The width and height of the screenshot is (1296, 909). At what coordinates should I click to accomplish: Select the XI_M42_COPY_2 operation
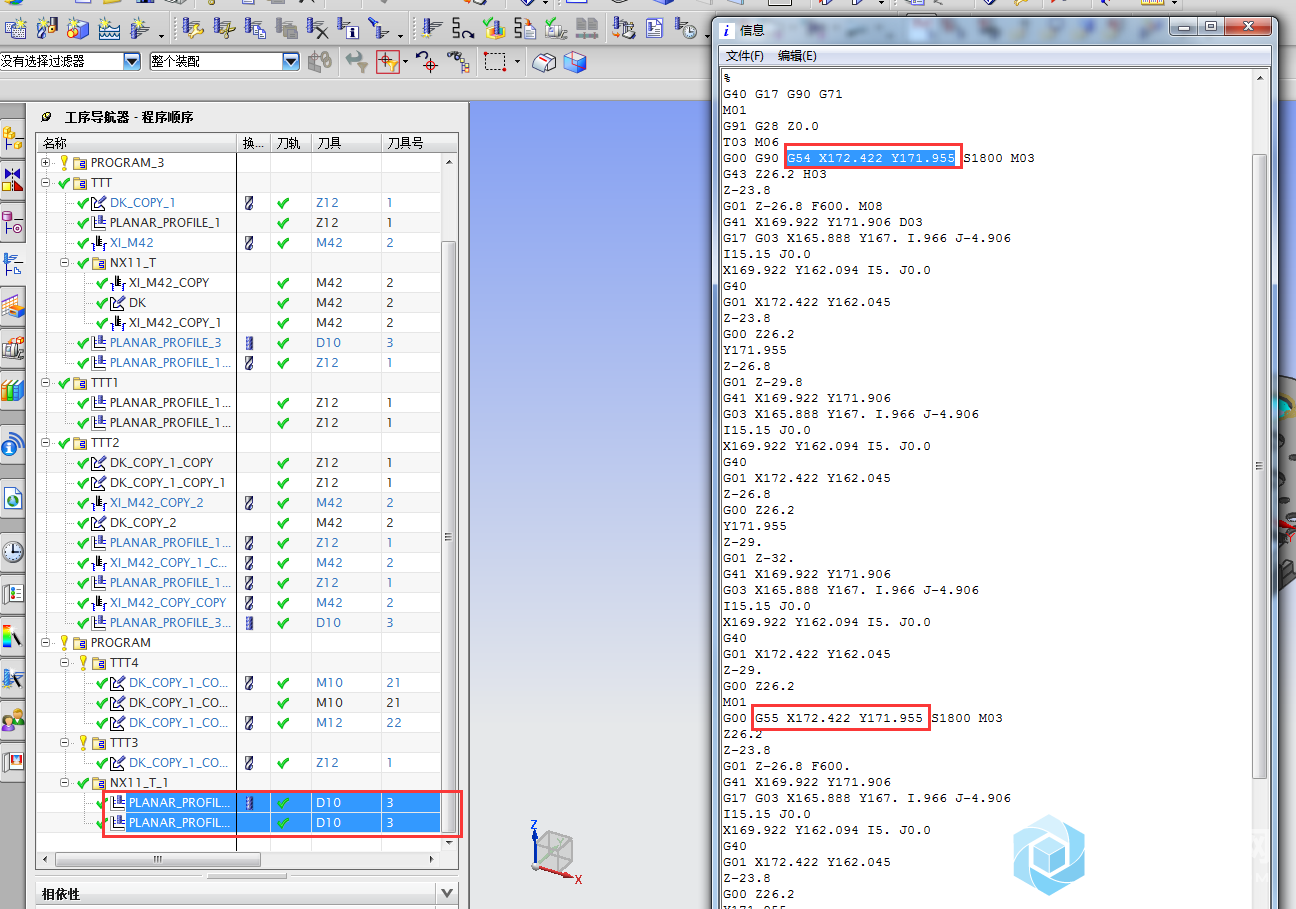pos(156,503)
